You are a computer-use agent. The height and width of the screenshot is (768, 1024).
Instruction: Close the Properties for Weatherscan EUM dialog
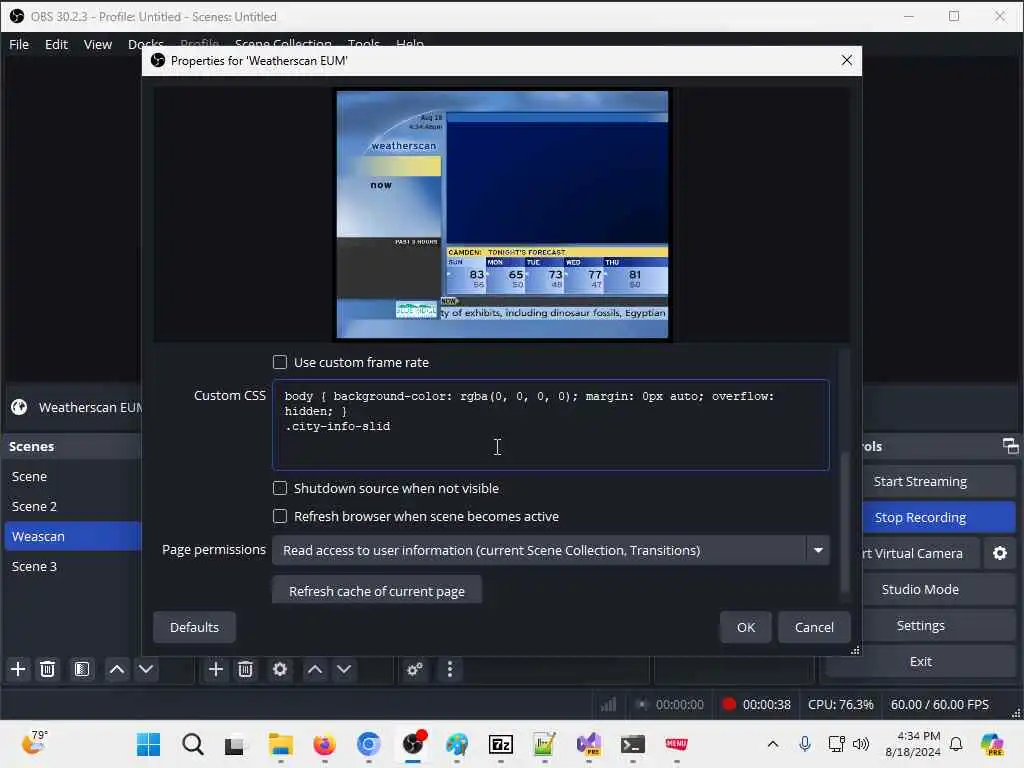point(846,60)
